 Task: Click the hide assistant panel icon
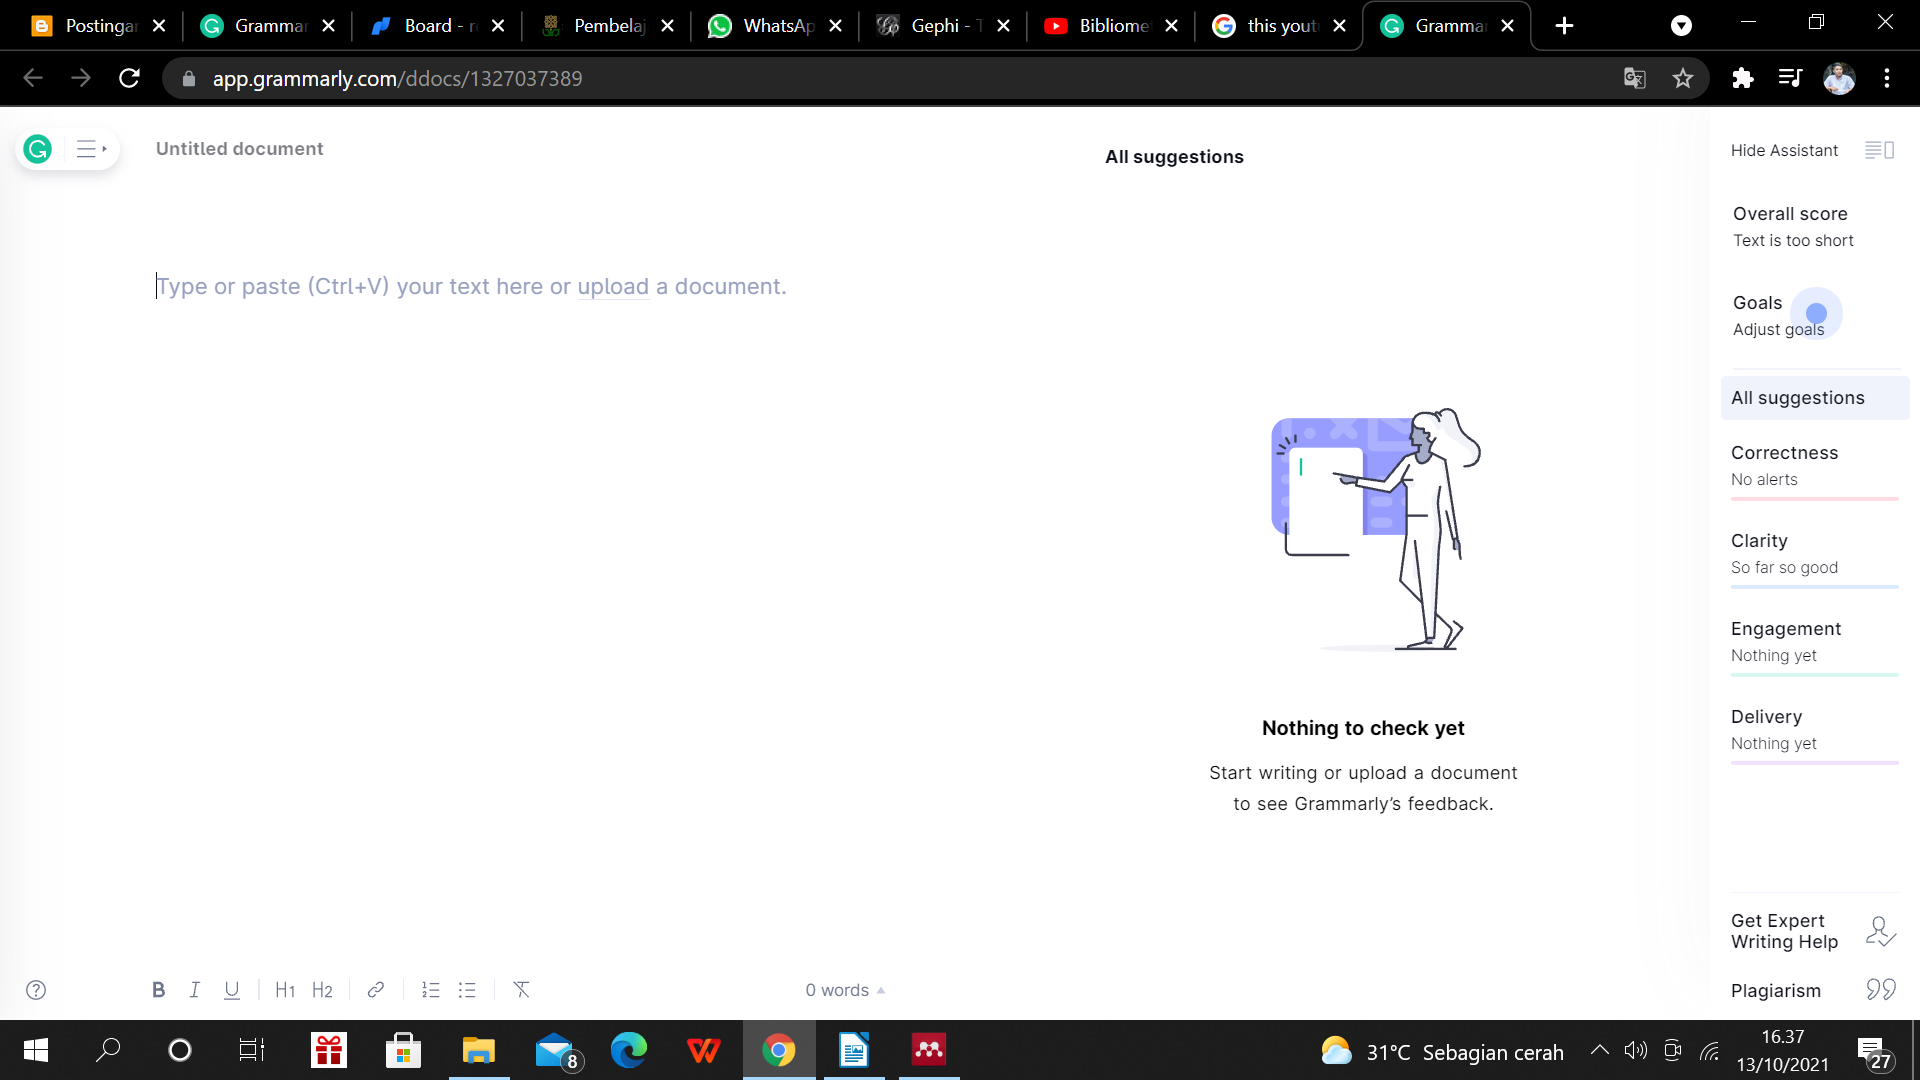pyautogui.click(x=1879, y=150)
